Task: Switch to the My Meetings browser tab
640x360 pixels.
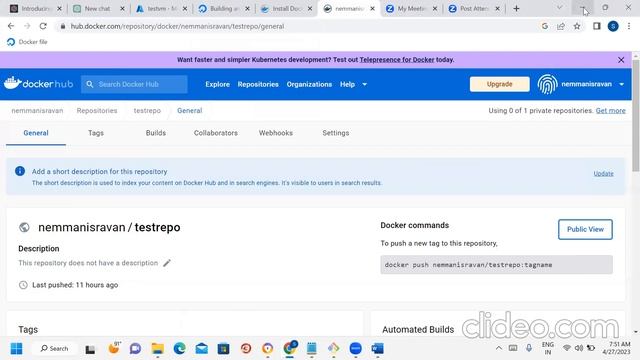Action: click(x=411, y=9)
